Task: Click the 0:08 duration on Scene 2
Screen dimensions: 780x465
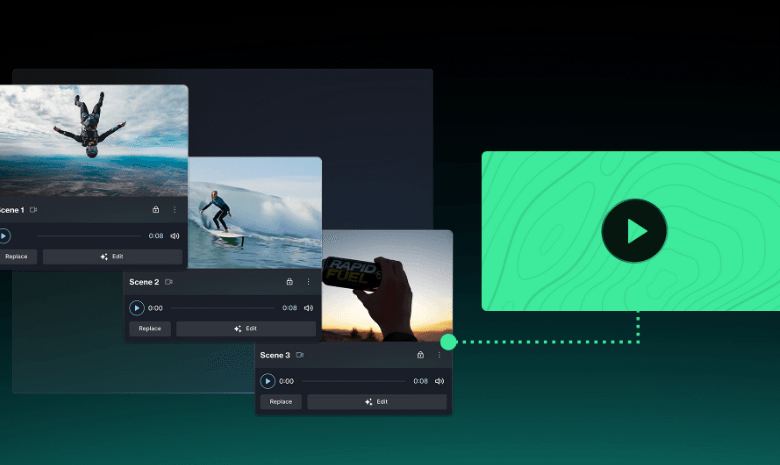Action: pos(290,308)
